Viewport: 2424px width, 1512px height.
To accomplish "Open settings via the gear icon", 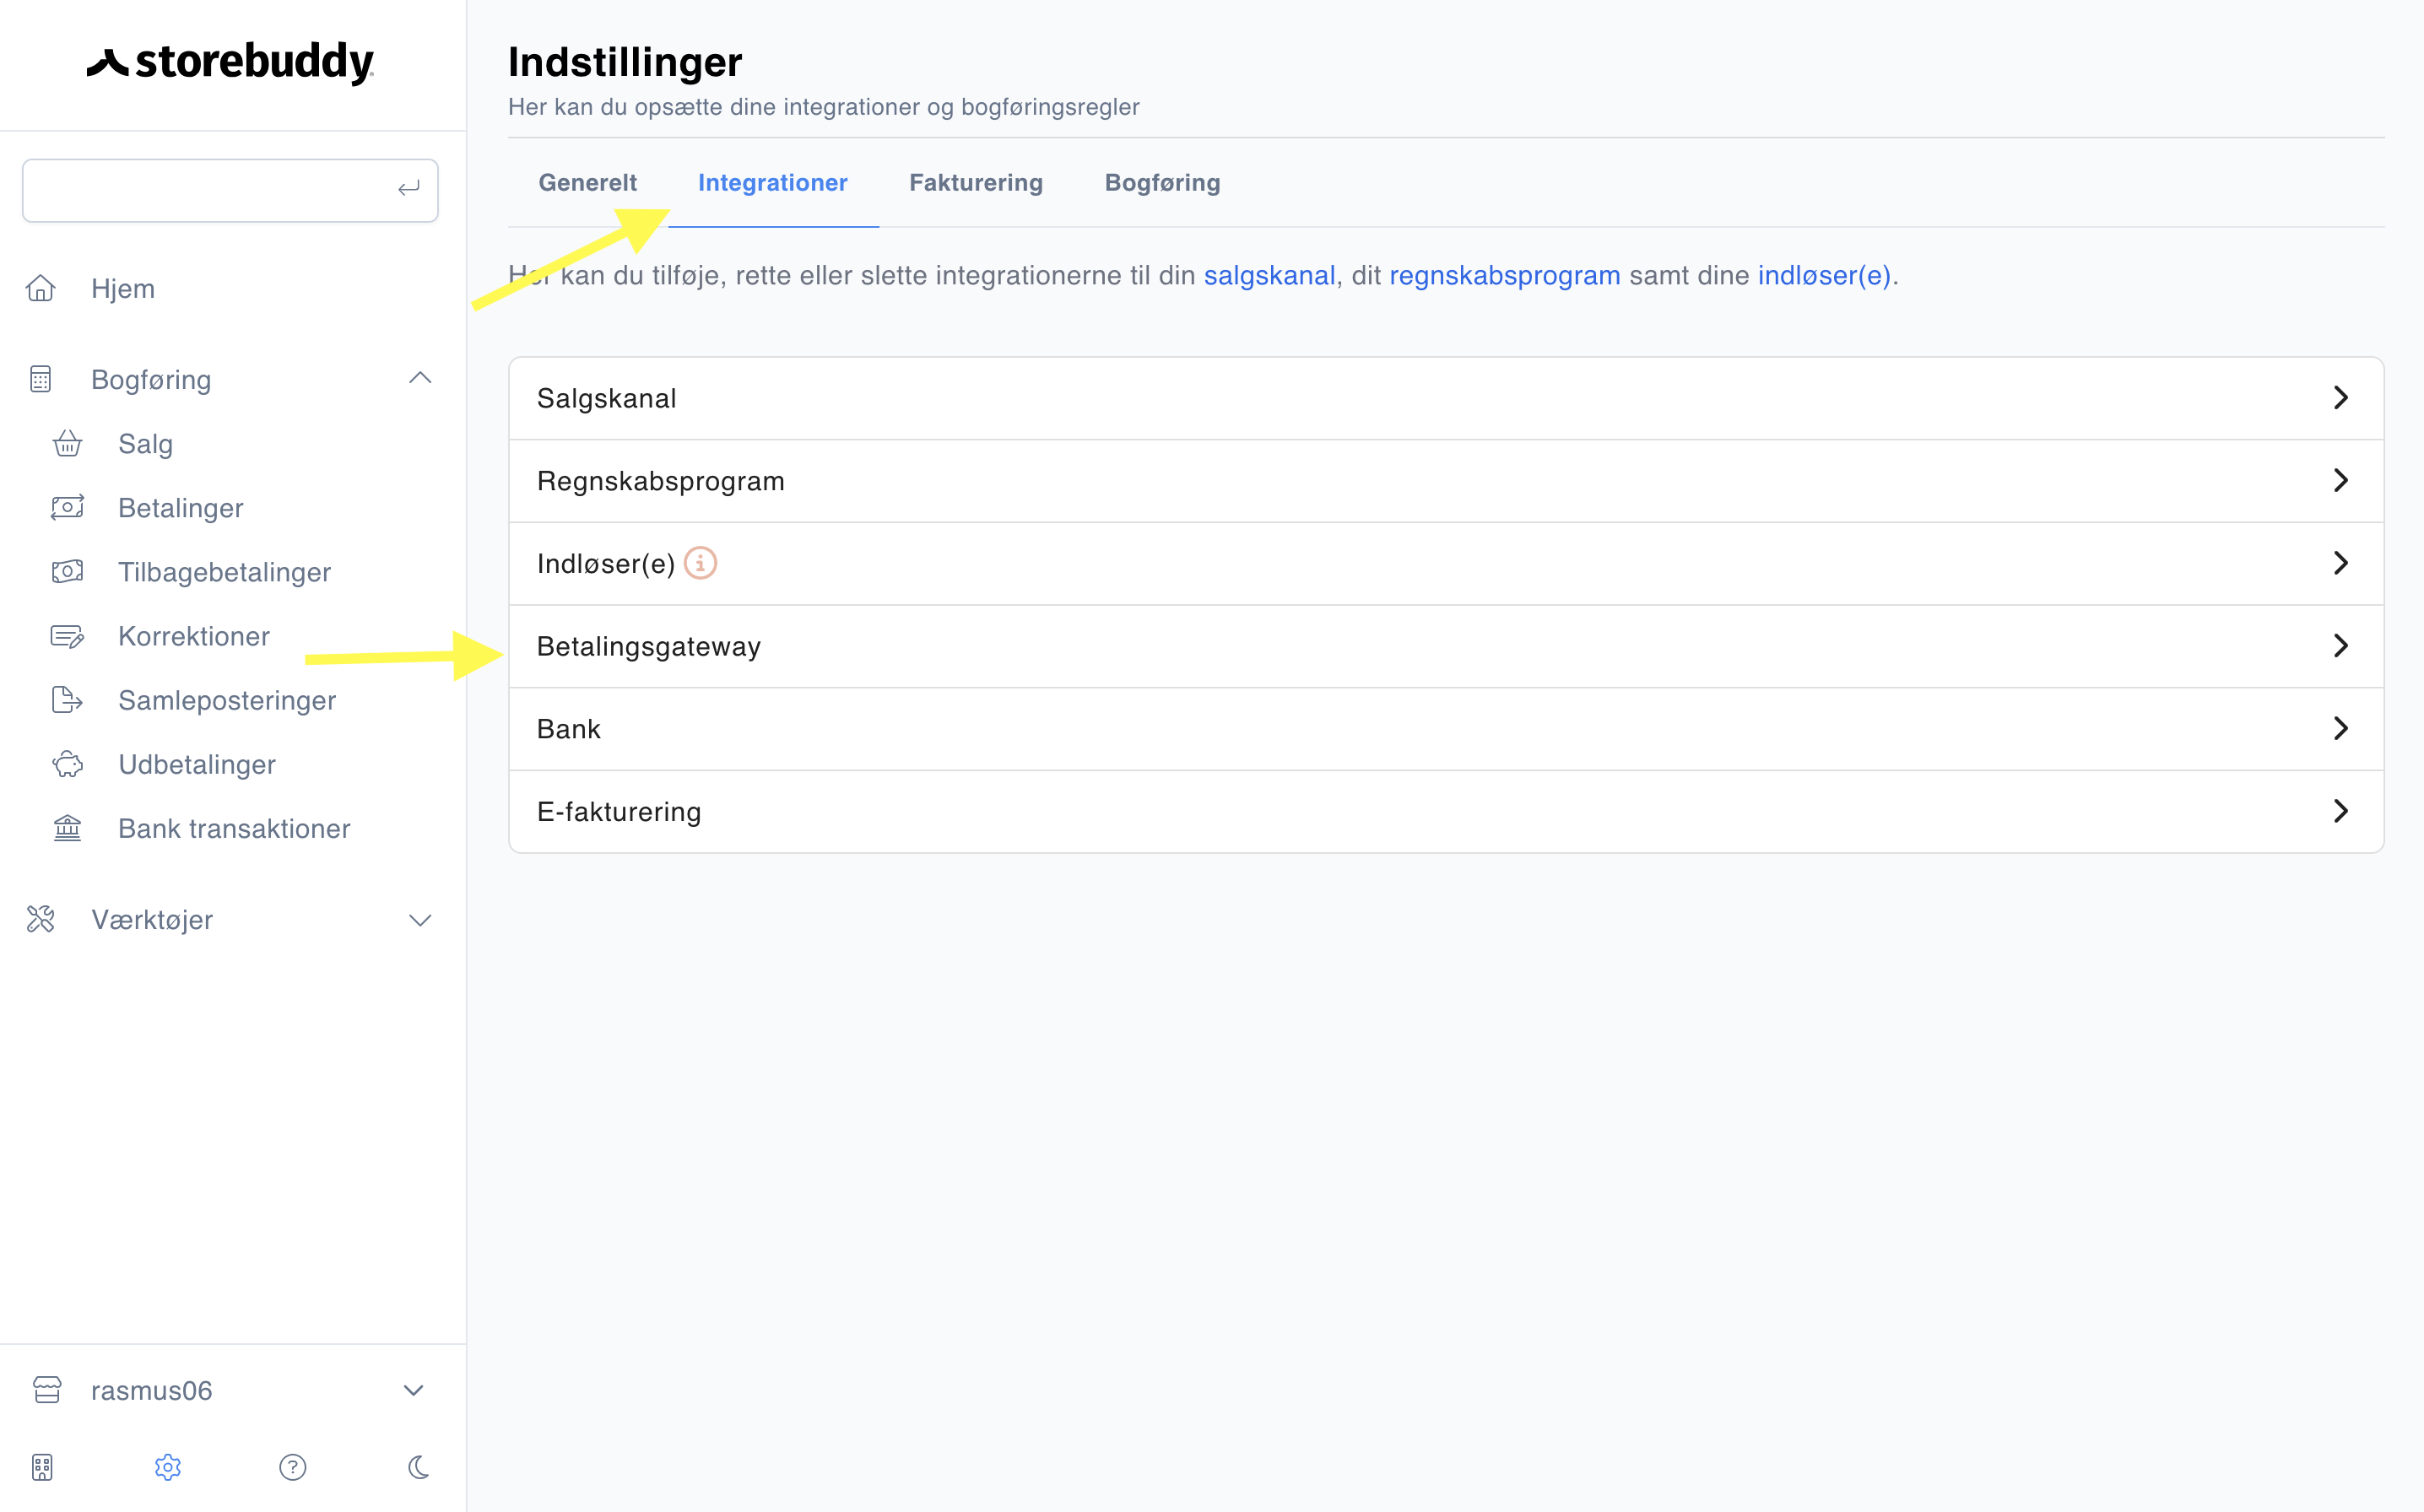I will point(167,1467).
